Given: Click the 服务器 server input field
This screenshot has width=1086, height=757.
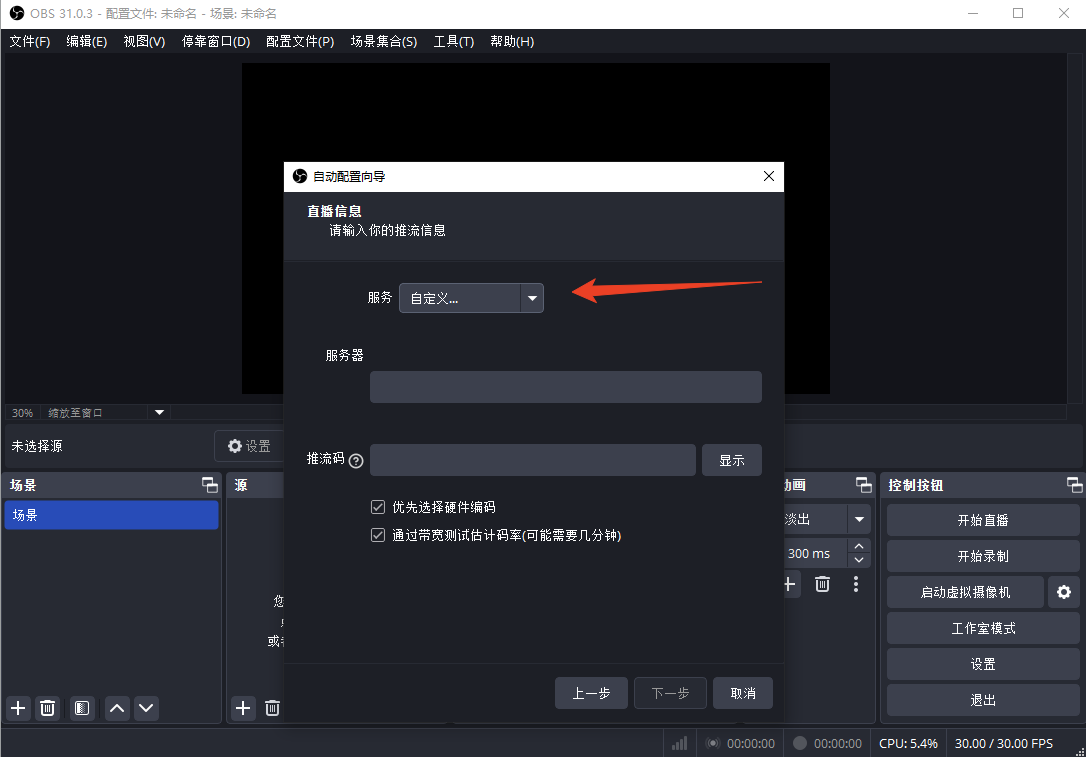Looking at the screenshot, I should (565, 387).
